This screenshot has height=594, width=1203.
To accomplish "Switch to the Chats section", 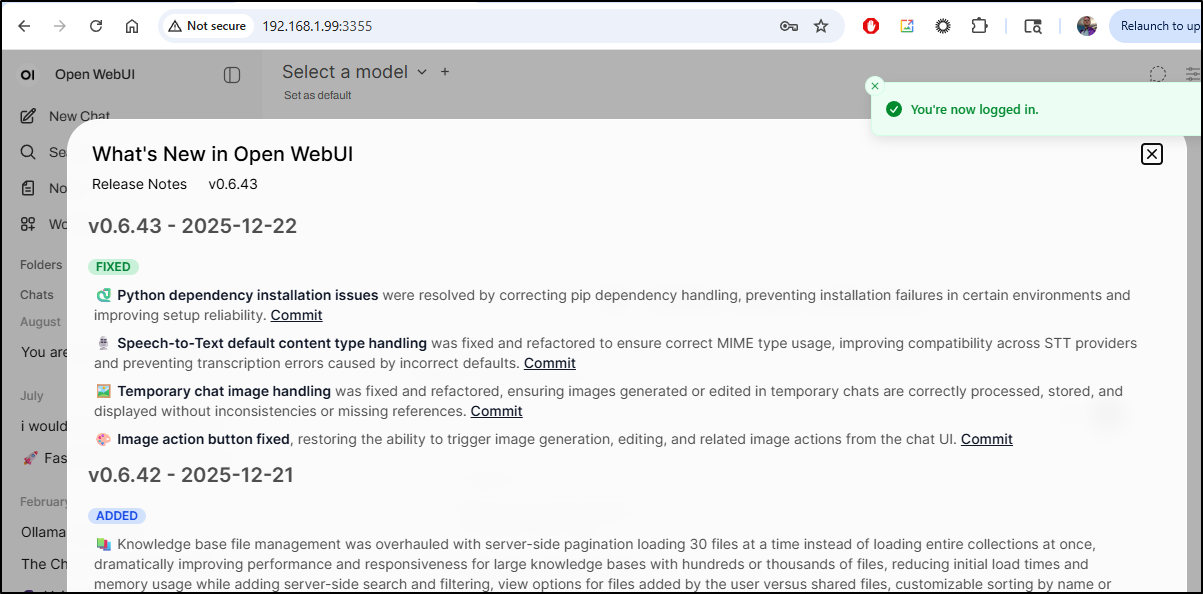I will (x=37, y=294).
